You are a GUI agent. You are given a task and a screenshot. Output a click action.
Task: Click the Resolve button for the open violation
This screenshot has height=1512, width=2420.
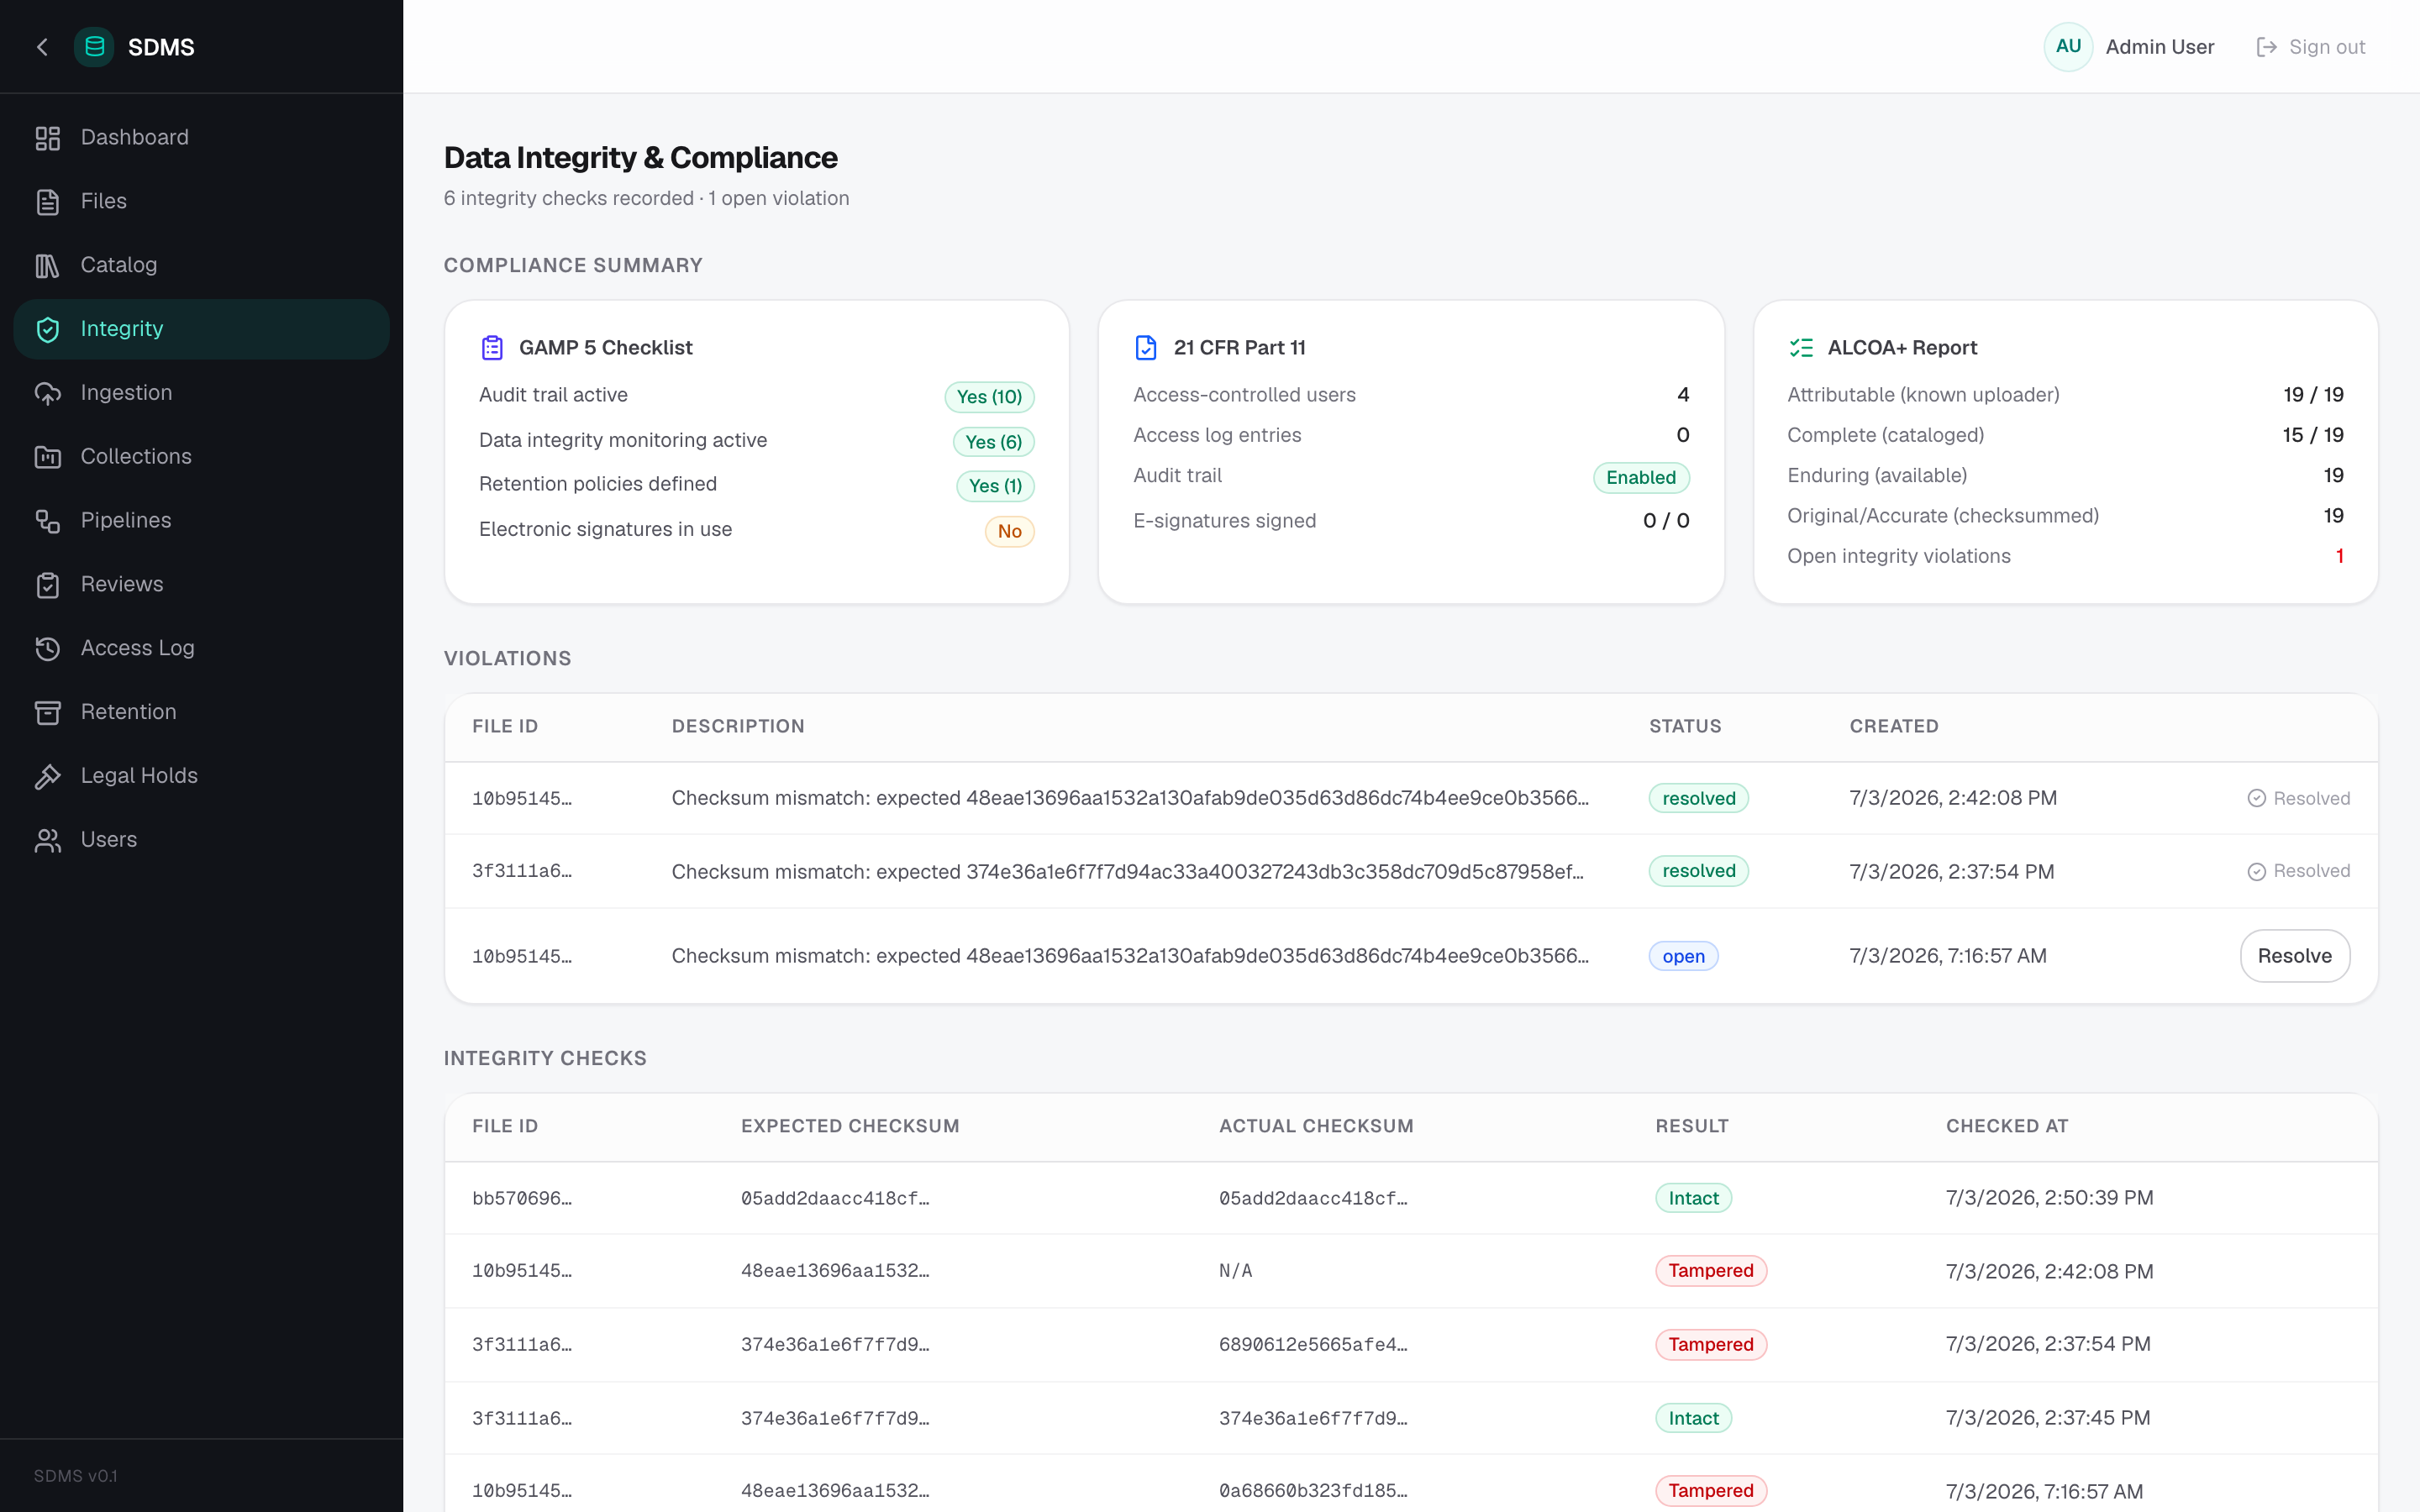pyautogui.click(x=2294, y=956)
